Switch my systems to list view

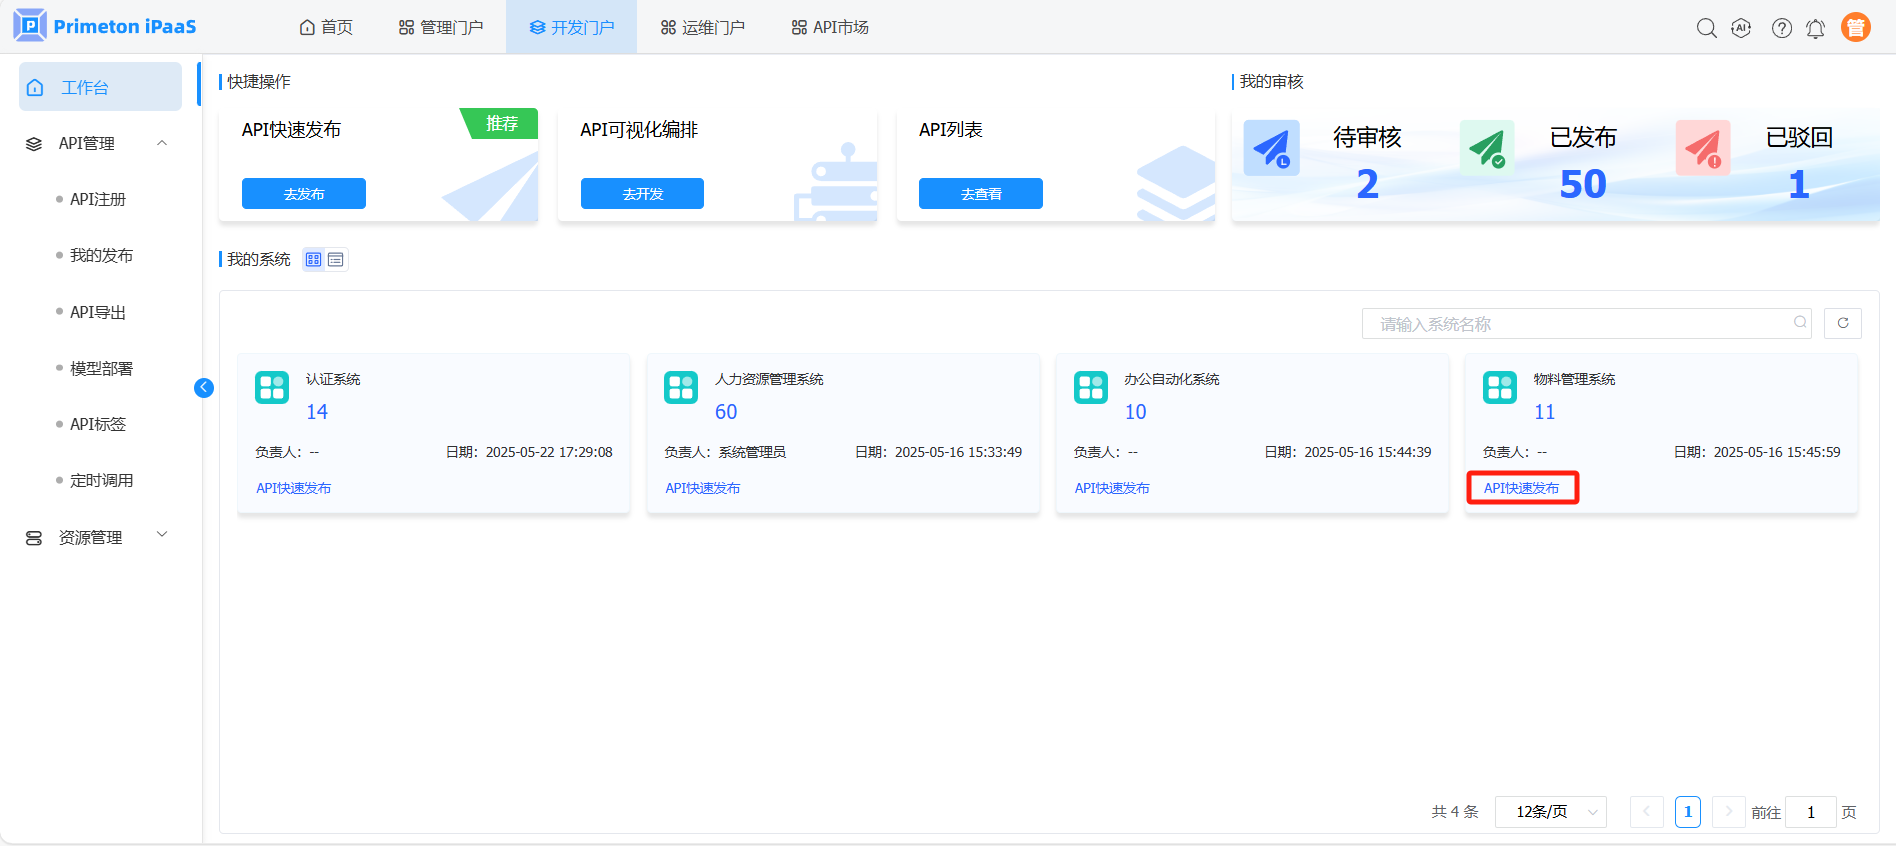[x=336, y=260]
